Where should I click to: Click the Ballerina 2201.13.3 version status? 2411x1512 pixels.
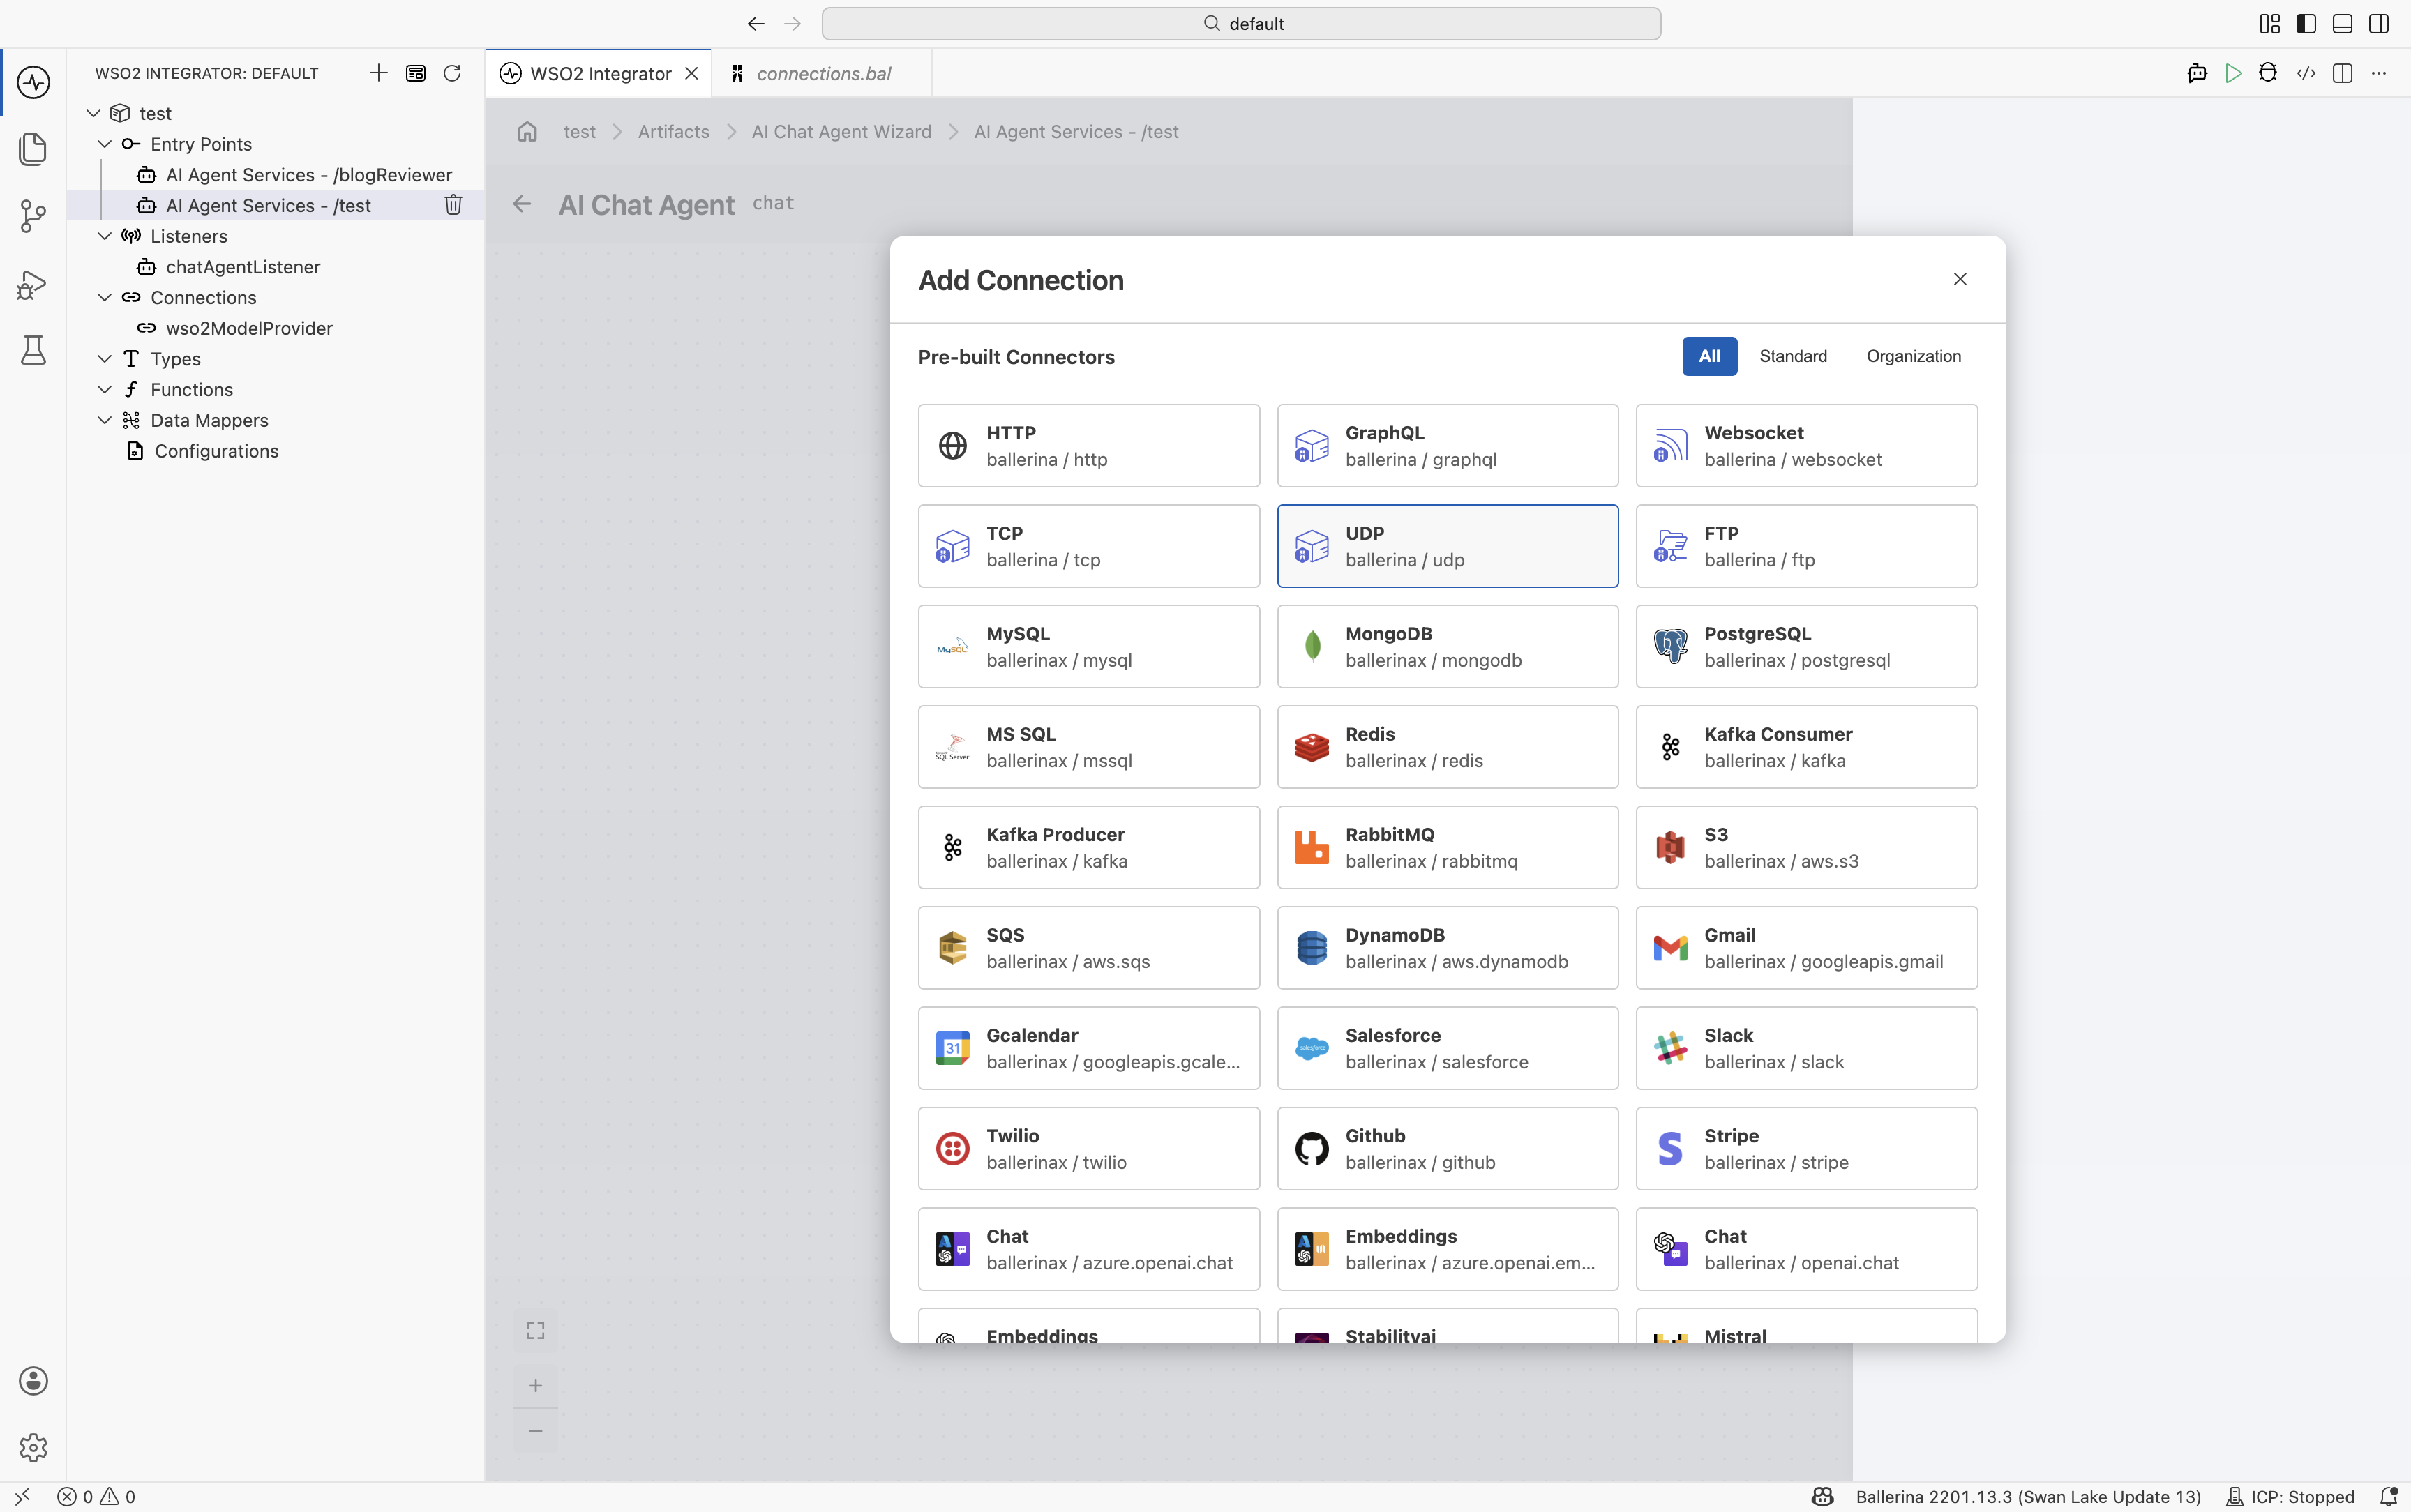tap(2028, 1497)
